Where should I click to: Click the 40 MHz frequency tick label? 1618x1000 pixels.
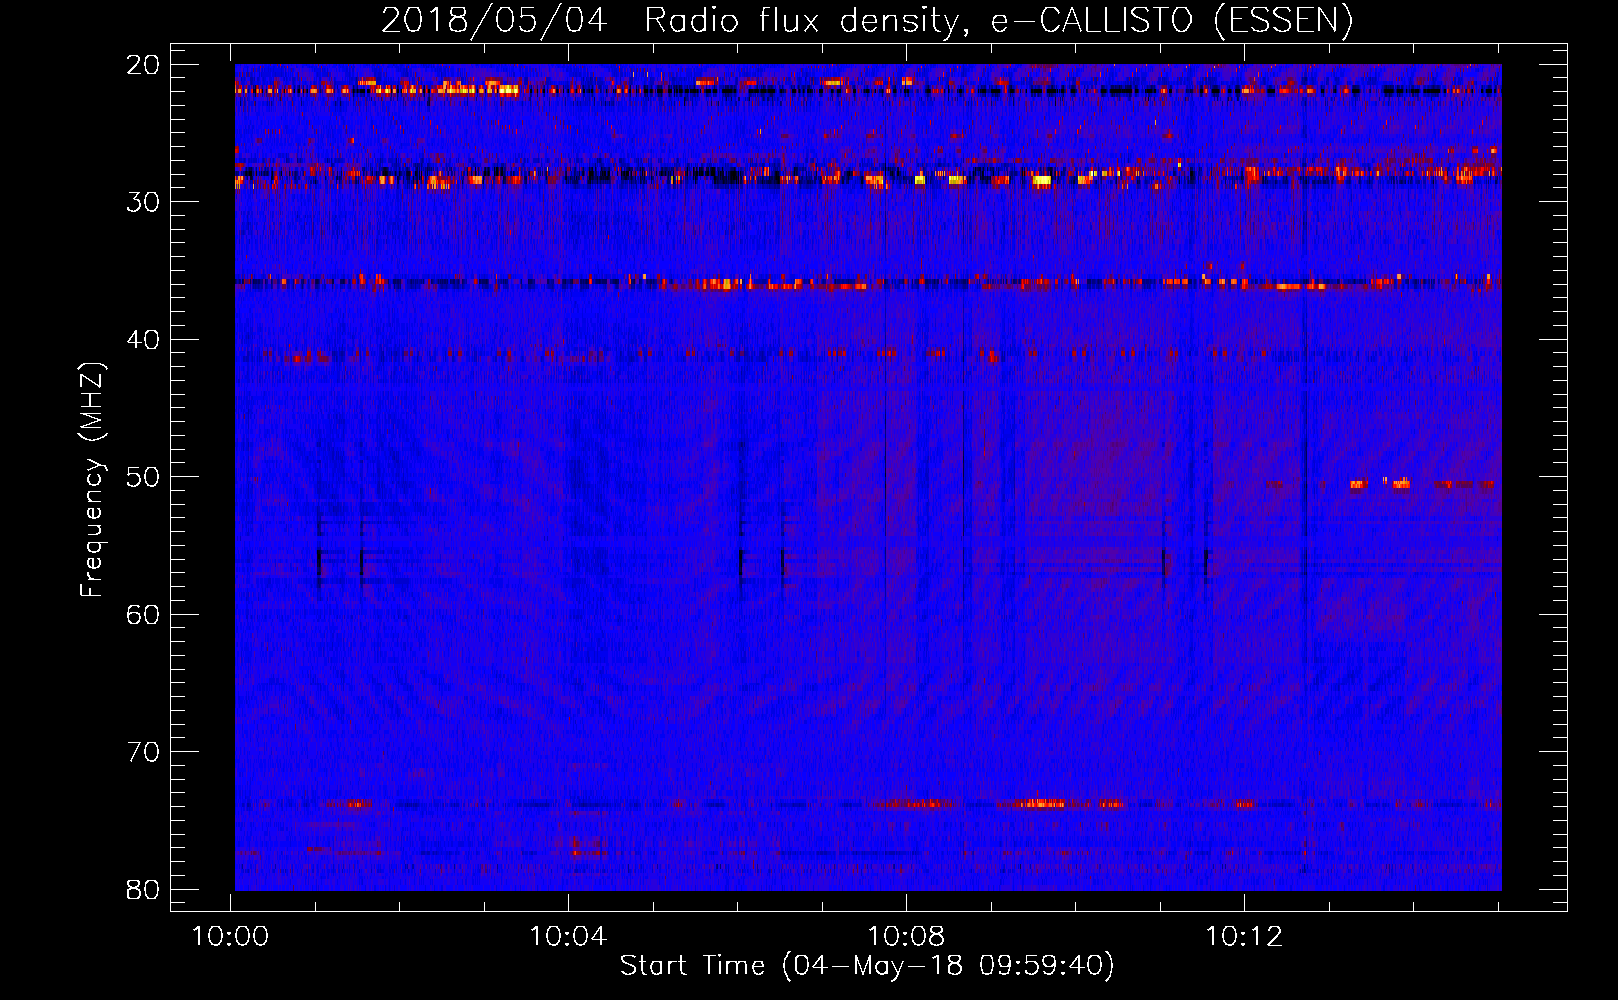[x=144, y=340]
